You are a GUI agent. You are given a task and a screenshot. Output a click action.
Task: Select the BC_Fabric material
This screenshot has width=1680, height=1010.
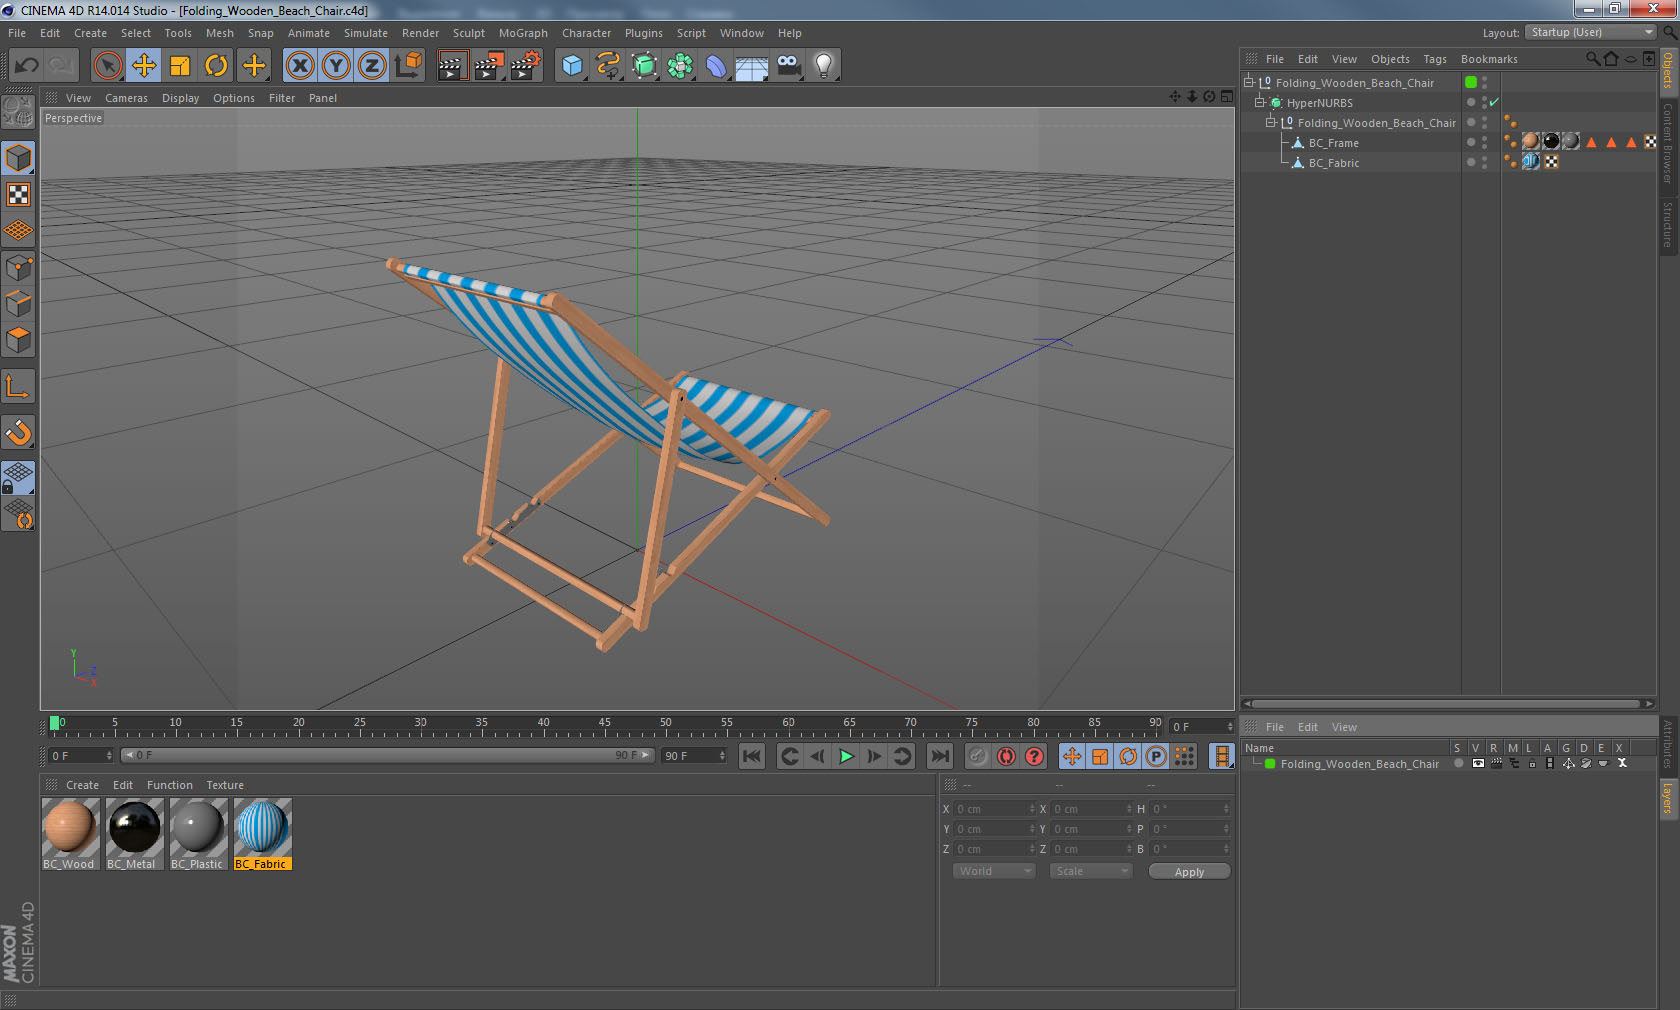pos(262,834)
